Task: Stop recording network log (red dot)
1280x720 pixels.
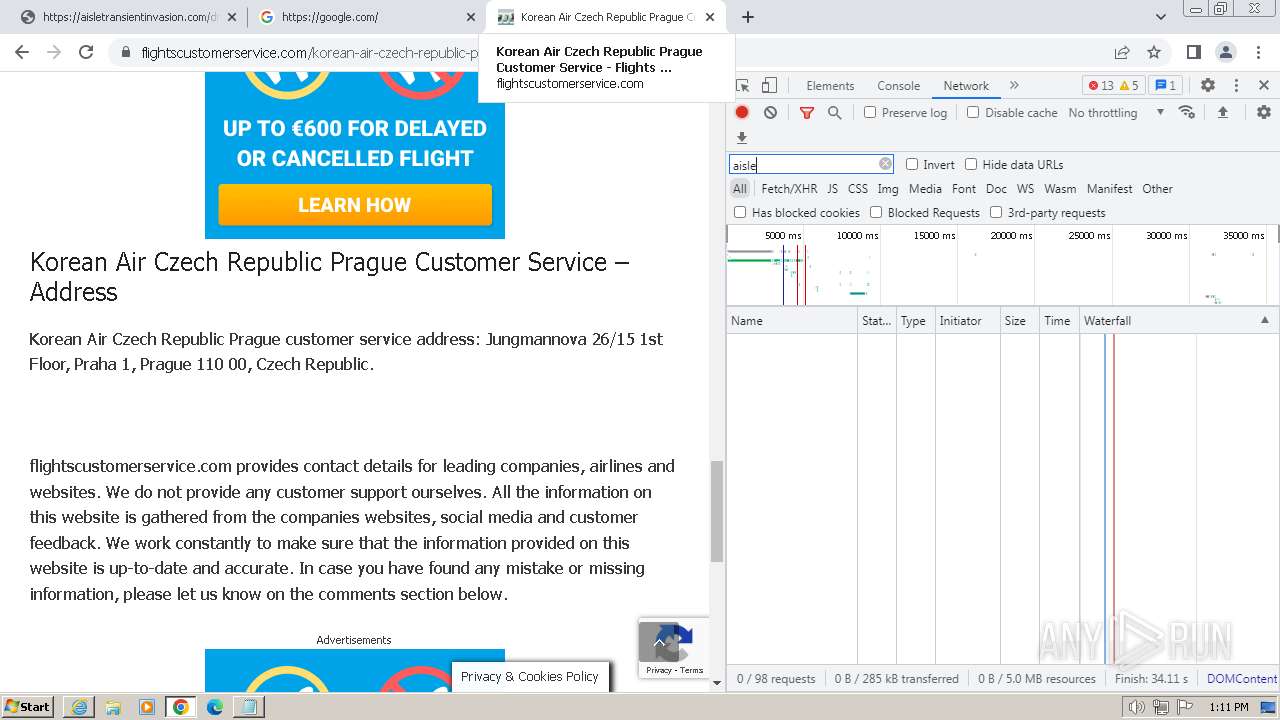Action: 742,113
